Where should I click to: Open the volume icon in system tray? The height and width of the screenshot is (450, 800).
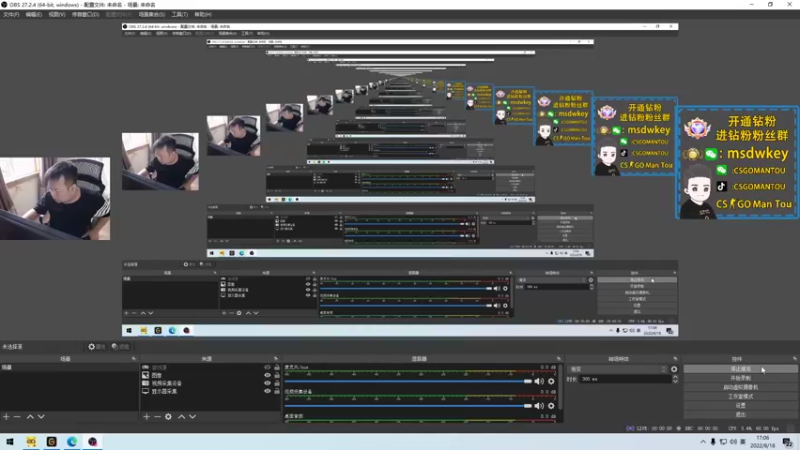pos(733,442)
